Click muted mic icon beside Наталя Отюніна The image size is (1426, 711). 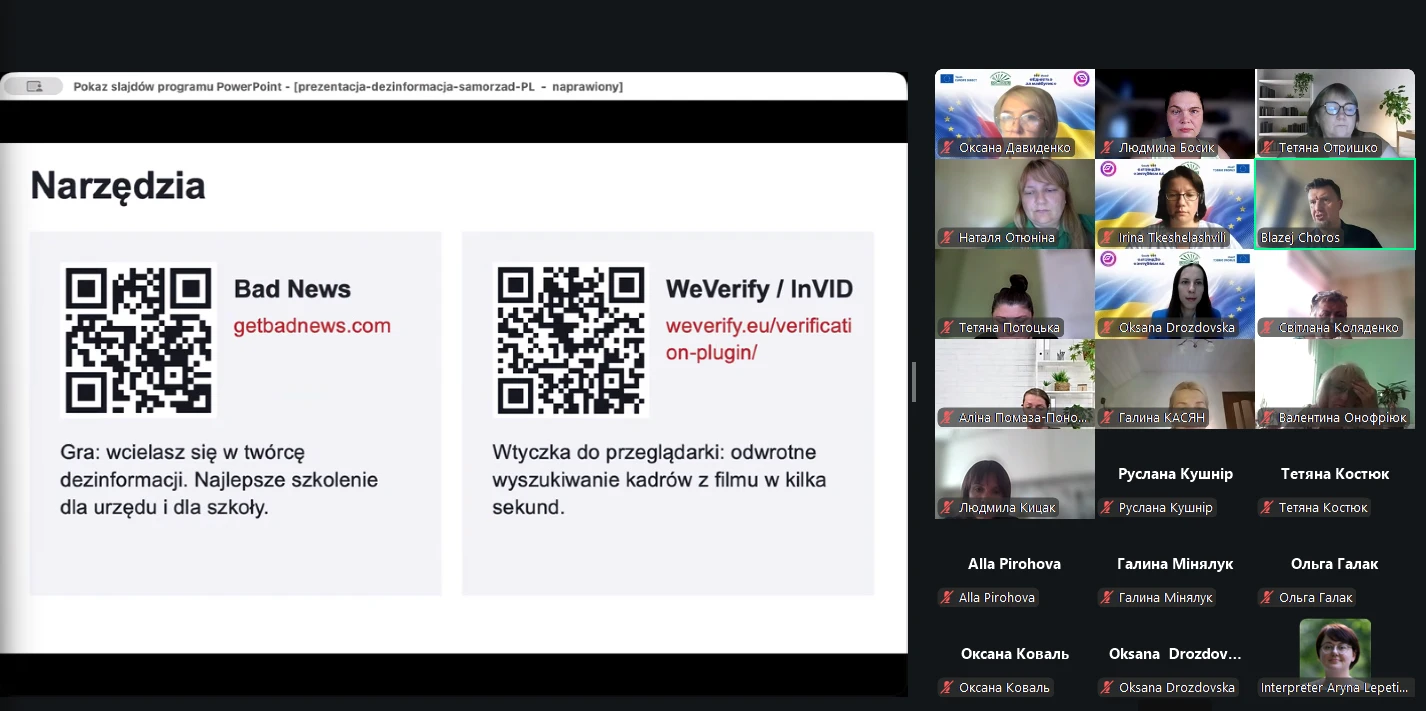947,238
